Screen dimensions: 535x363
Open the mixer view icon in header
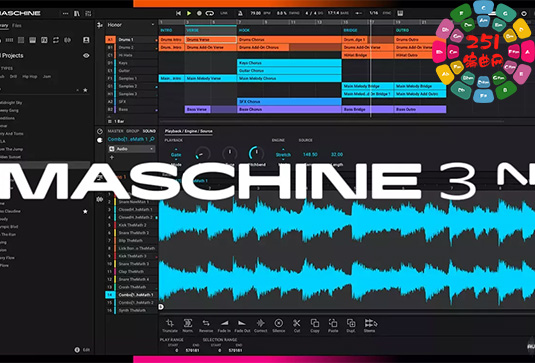pyautogui.click(x=88, y=13)
